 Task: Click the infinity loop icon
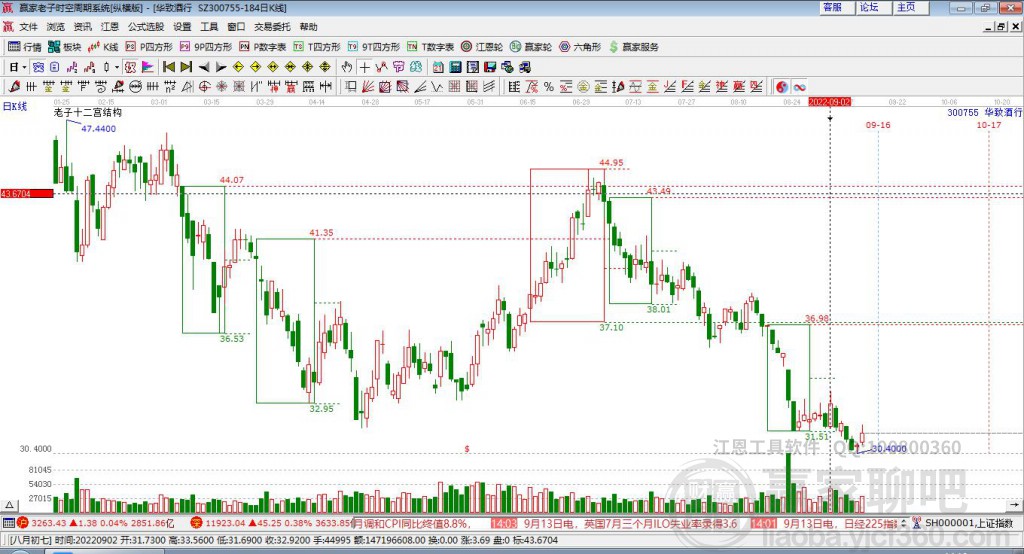(799, 86)
